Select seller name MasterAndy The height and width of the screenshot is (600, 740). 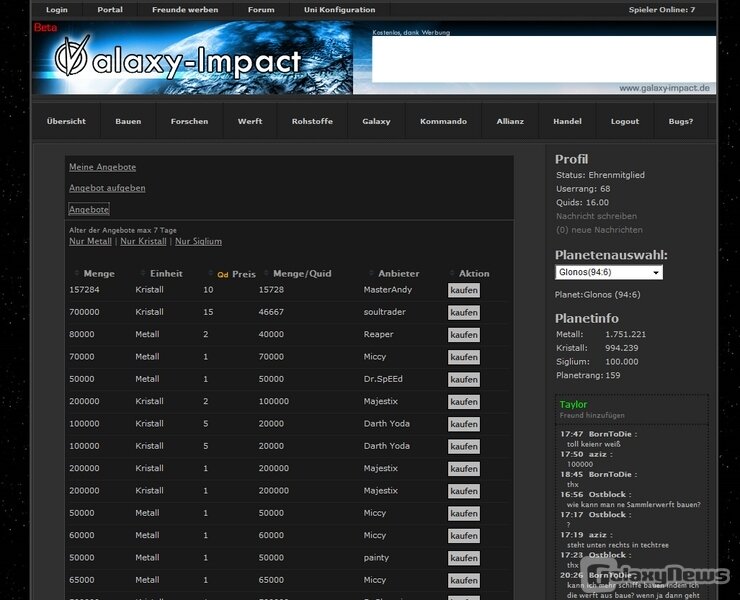387,289
